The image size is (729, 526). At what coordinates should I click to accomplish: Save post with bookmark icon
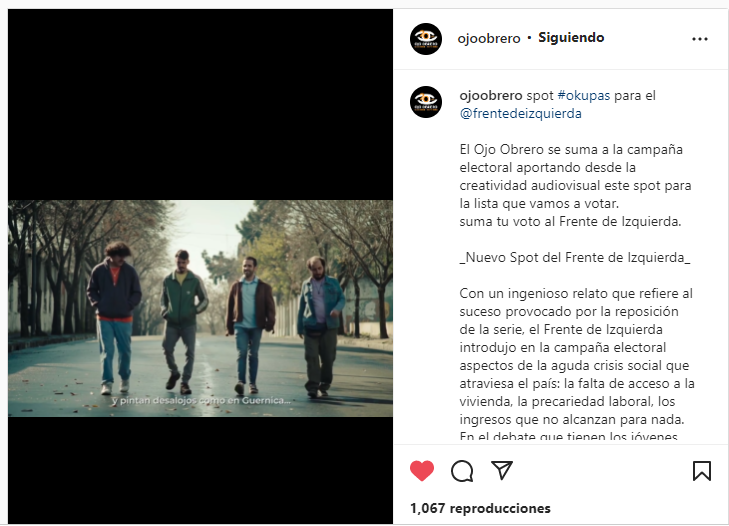[702, 471]
